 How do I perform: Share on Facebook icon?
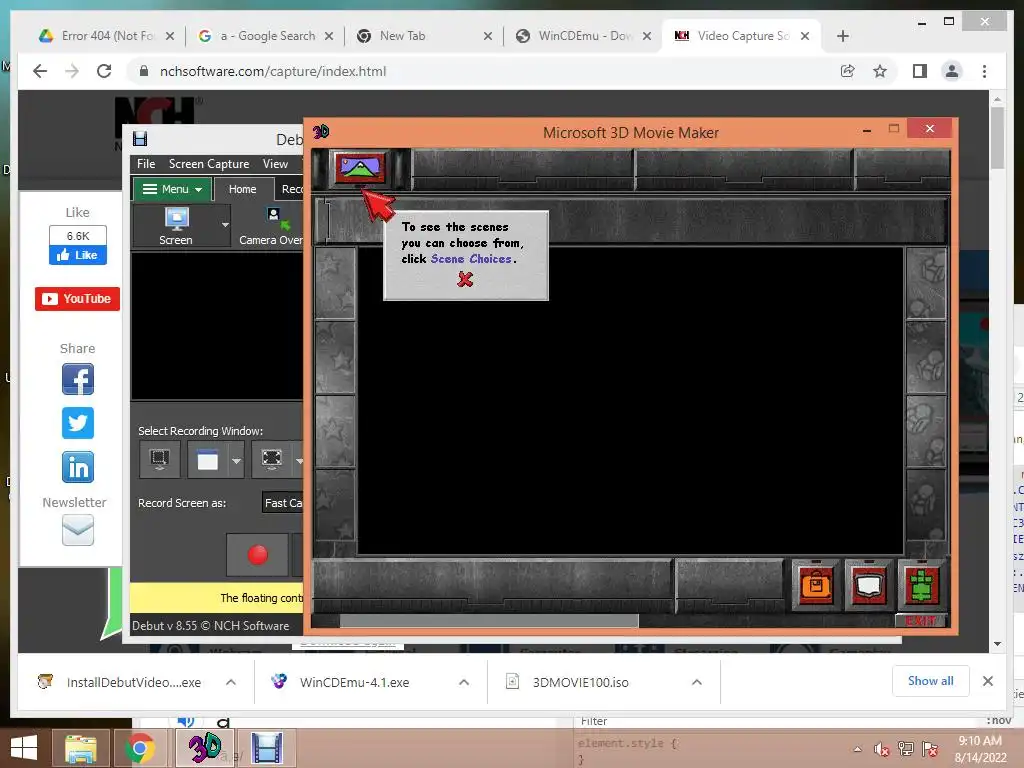point(78,379)
